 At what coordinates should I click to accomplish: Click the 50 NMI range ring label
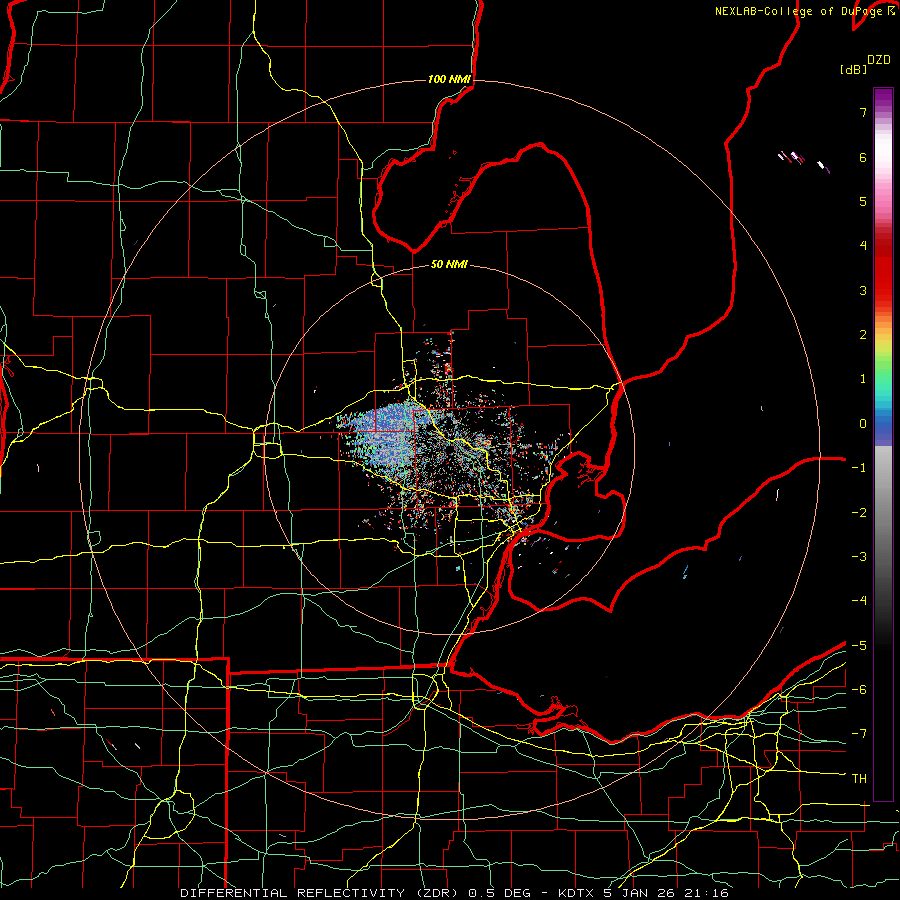coord(449,264)
